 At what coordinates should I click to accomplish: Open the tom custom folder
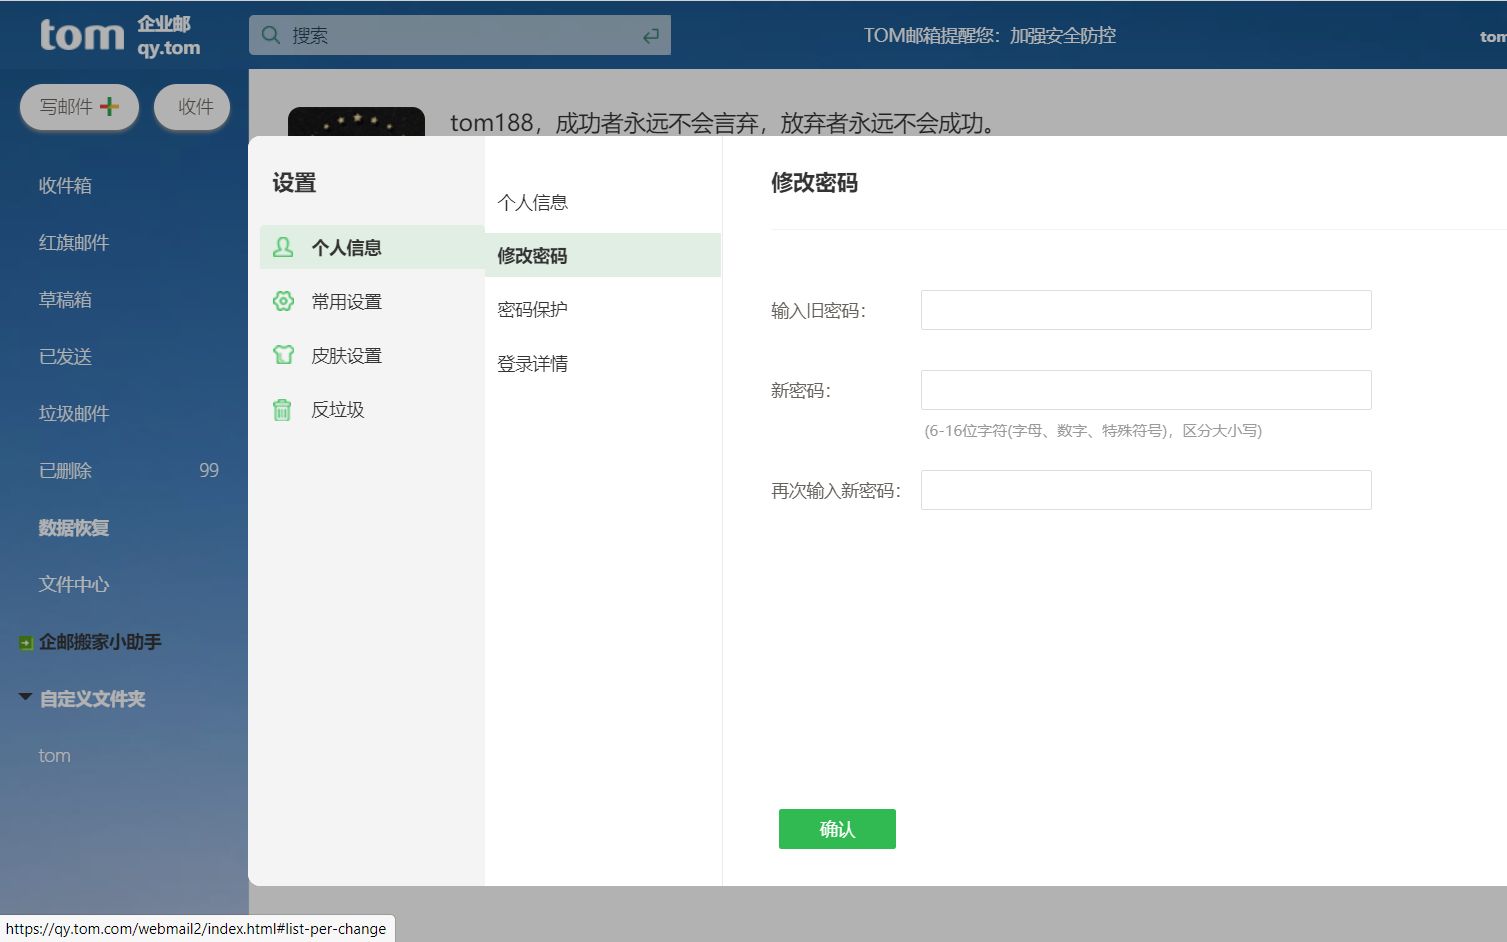(x=54, y=755)
